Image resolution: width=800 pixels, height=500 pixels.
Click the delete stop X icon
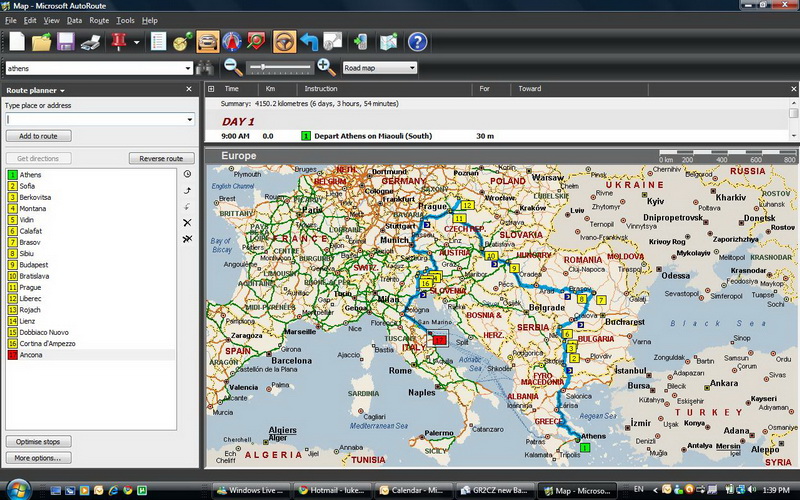tap(187, 222)
